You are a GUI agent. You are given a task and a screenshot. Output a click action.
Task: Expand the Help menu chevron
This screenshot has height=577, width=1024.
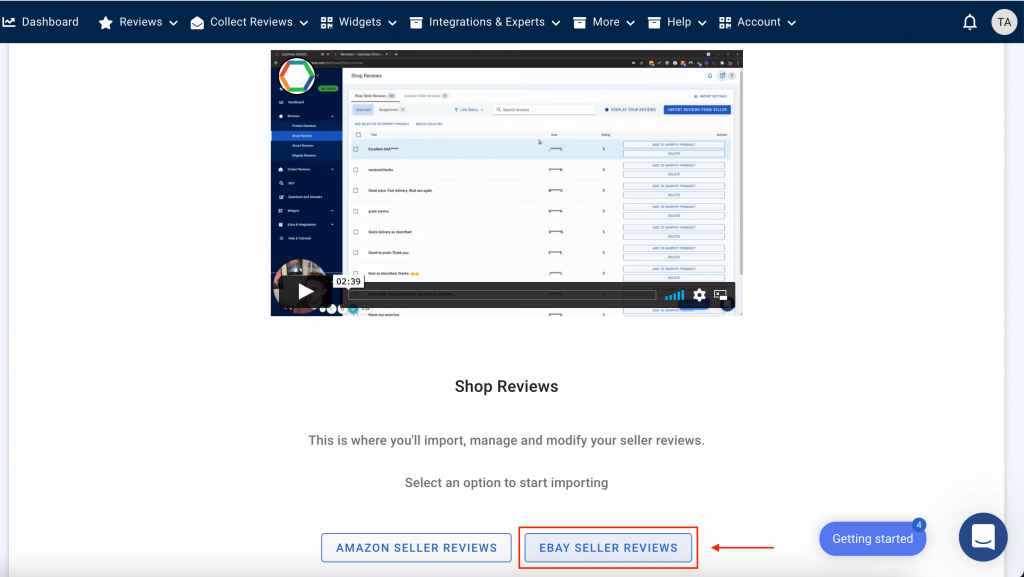tap(702, 23)
